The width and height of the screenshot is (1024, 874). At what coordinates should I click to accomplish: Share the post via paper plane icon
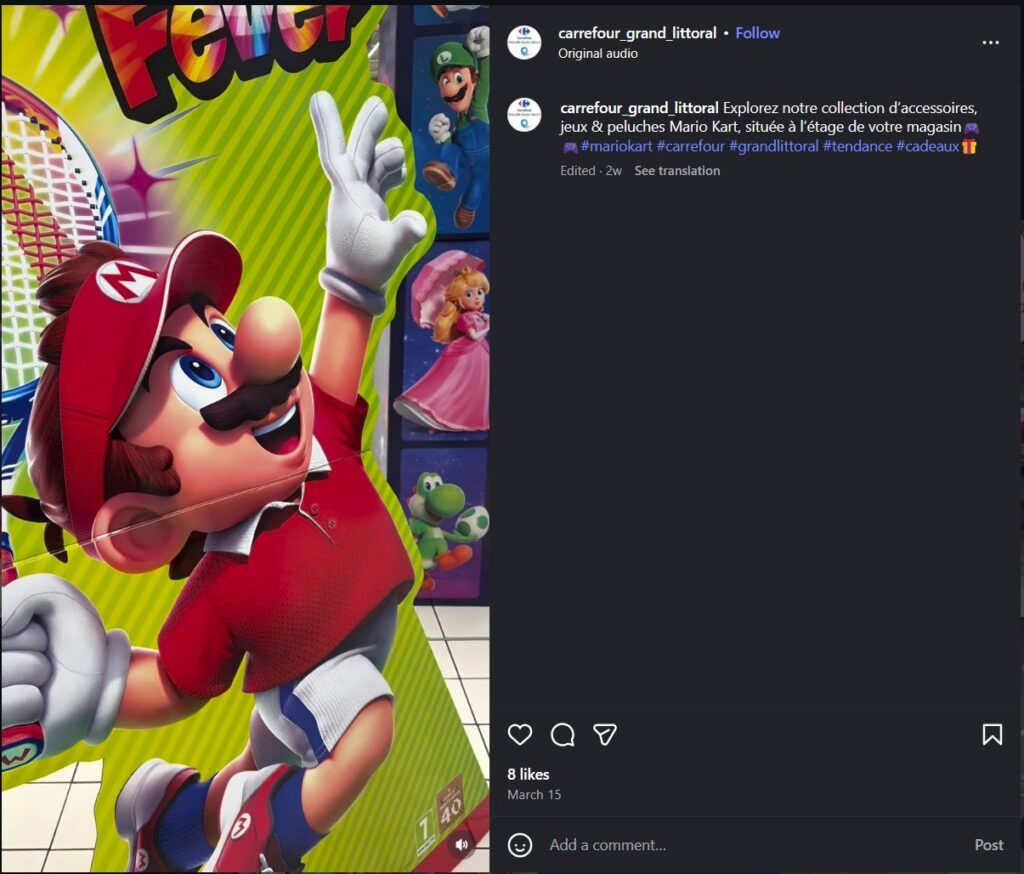click(x=605, y=735)
